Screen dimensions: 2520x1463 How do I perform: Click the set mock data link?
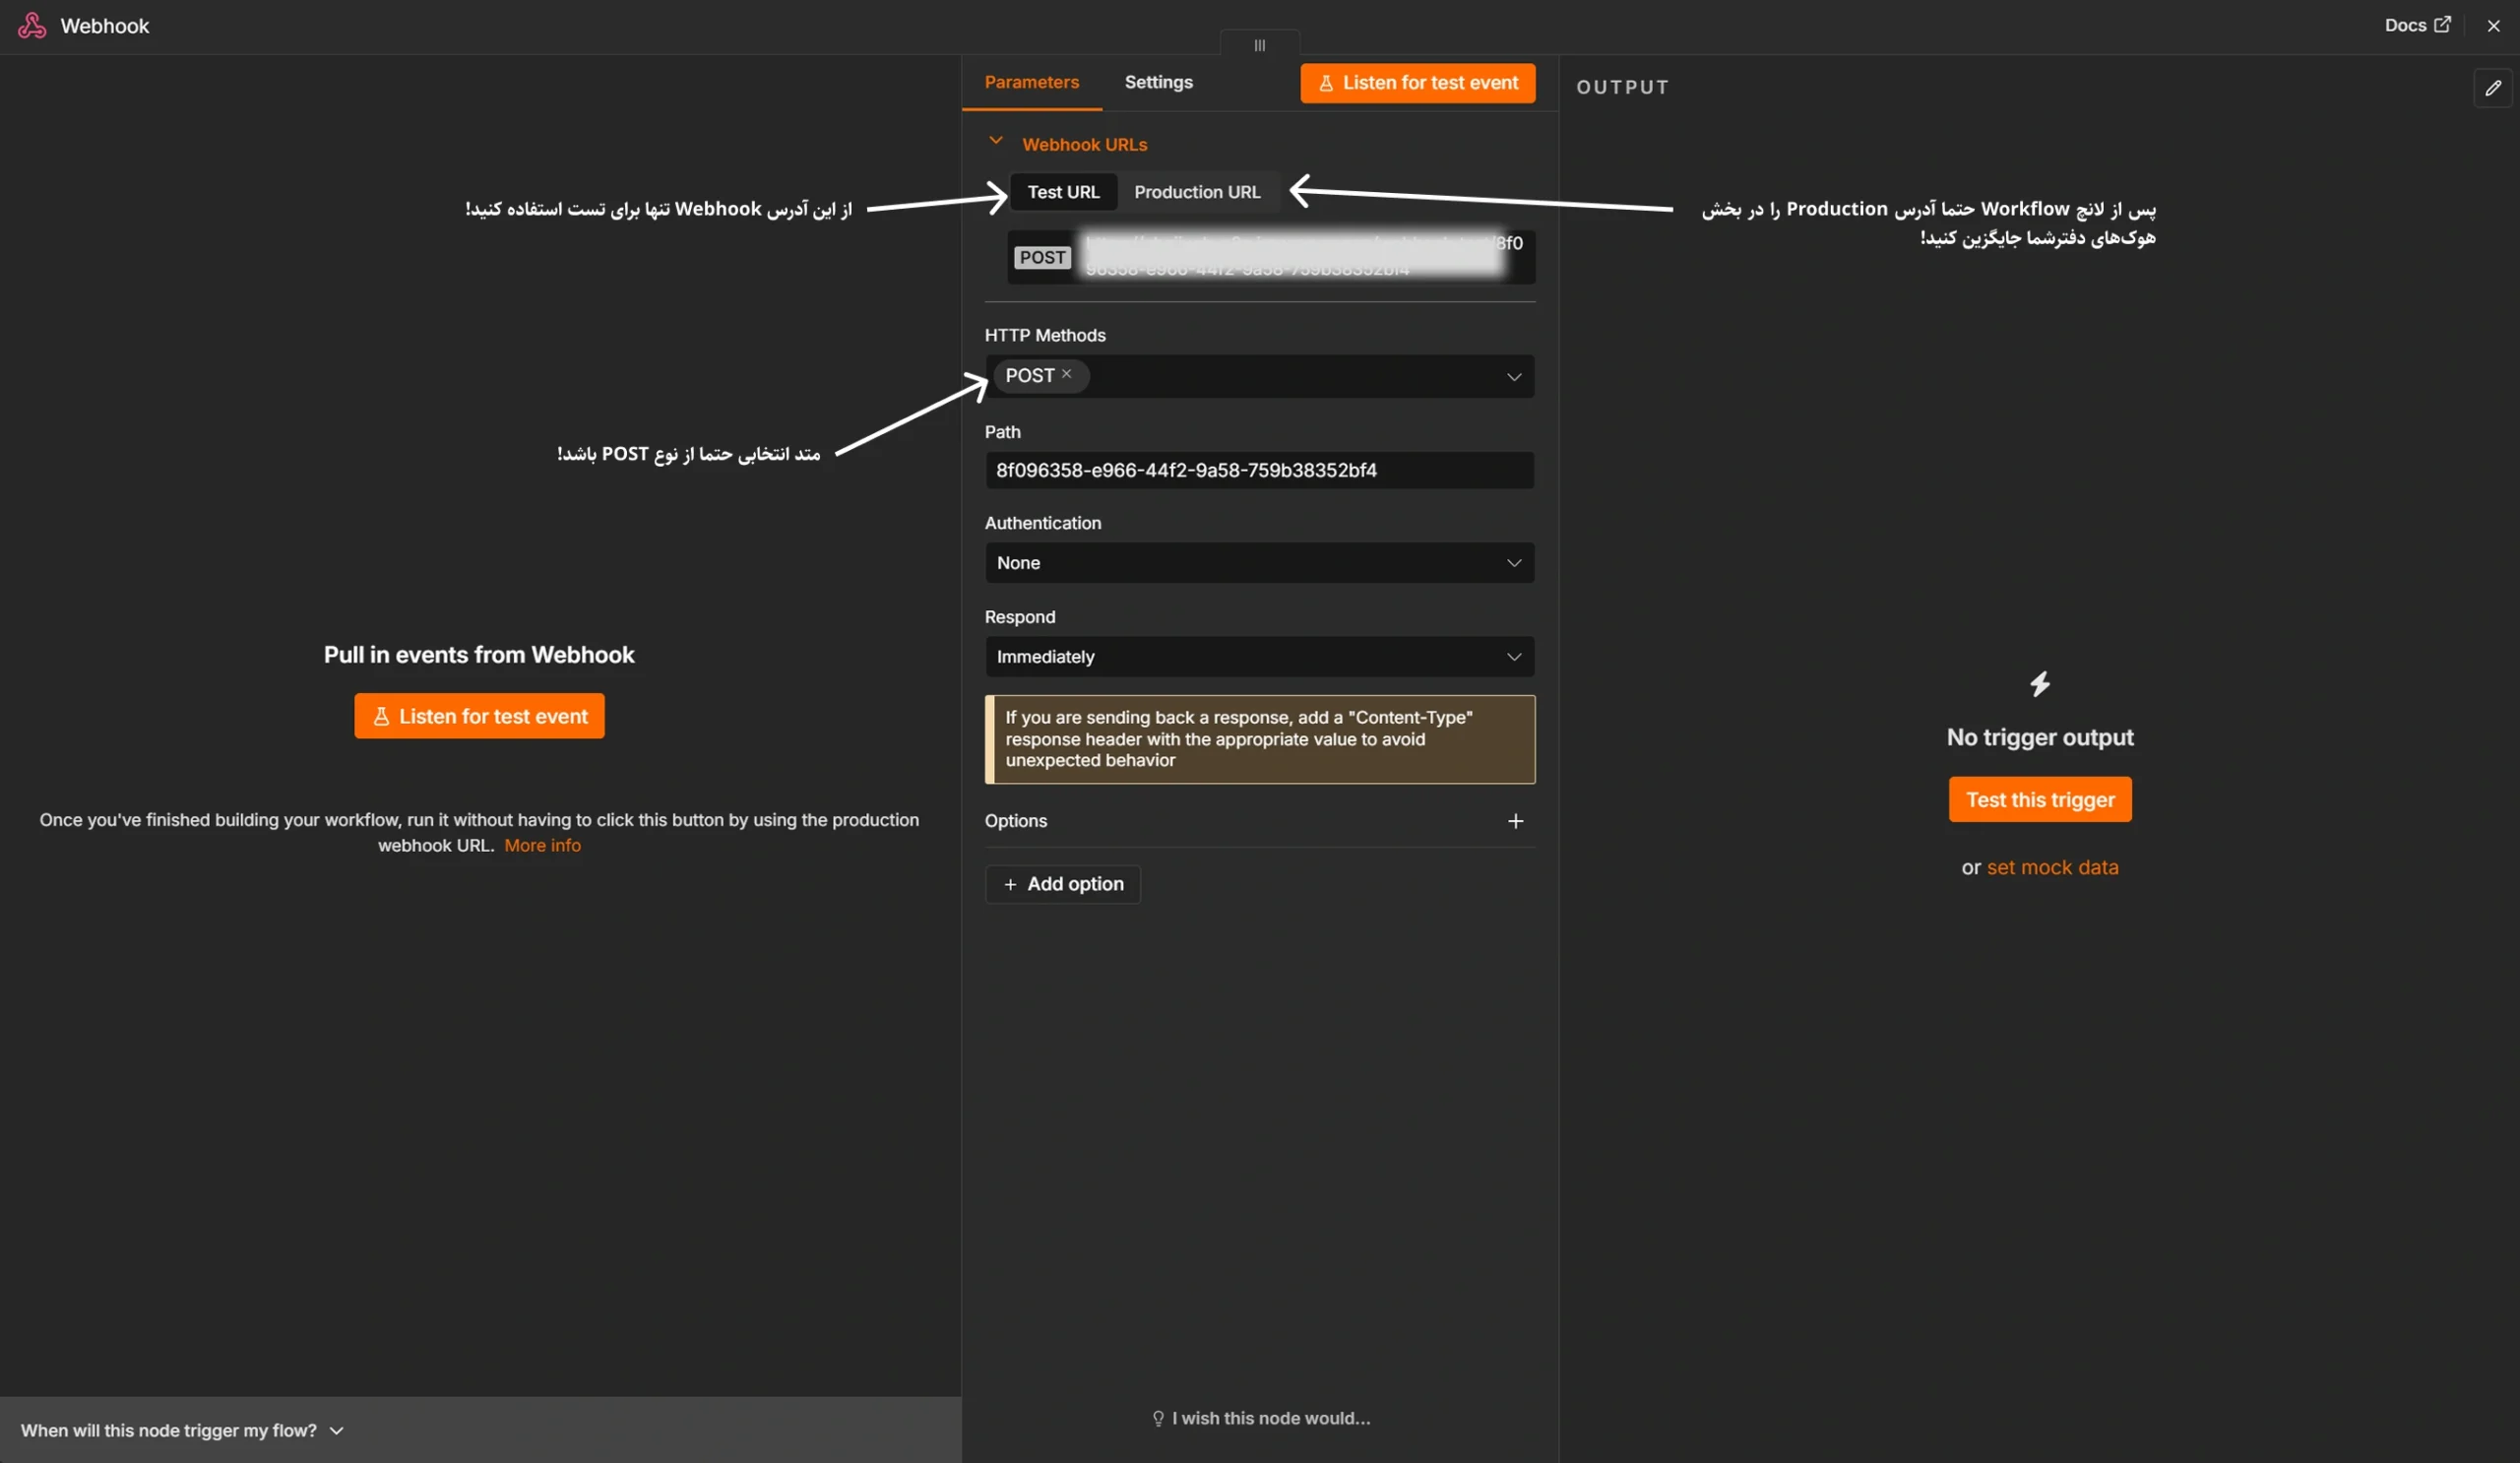coord(2052,868)
